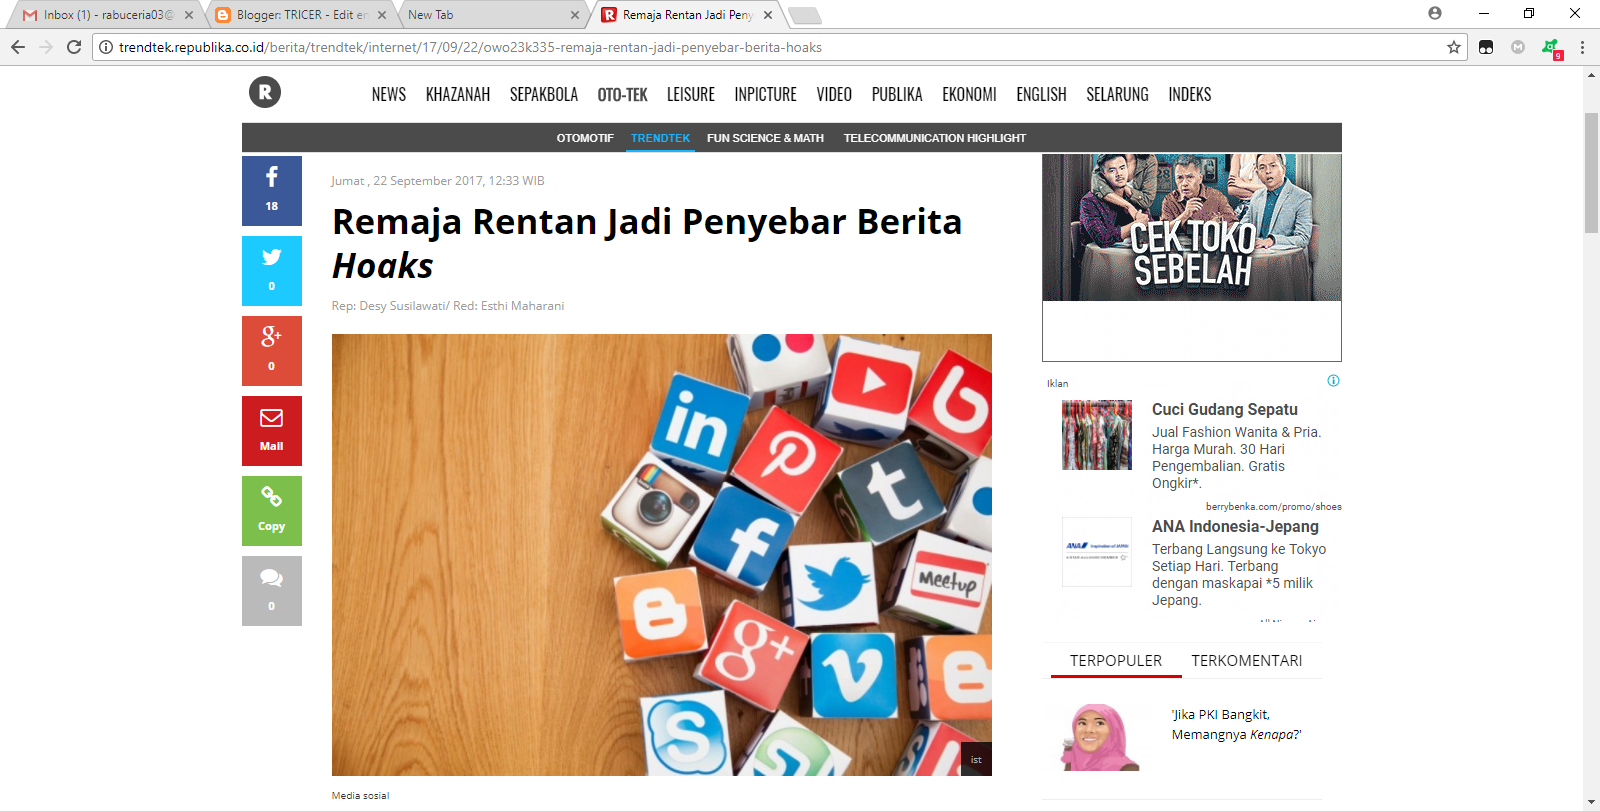Screen dimensions: 1600x812
Task: Open the ad info icon near Iklan
Action: click(x=1333, y=381)
